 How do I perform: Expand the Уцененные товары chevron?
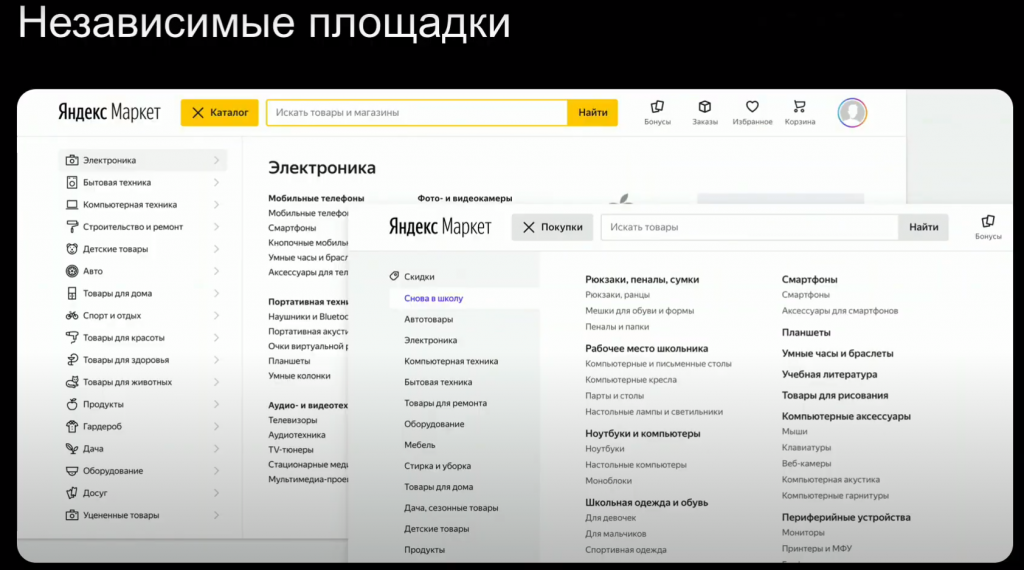coord(216,515)
